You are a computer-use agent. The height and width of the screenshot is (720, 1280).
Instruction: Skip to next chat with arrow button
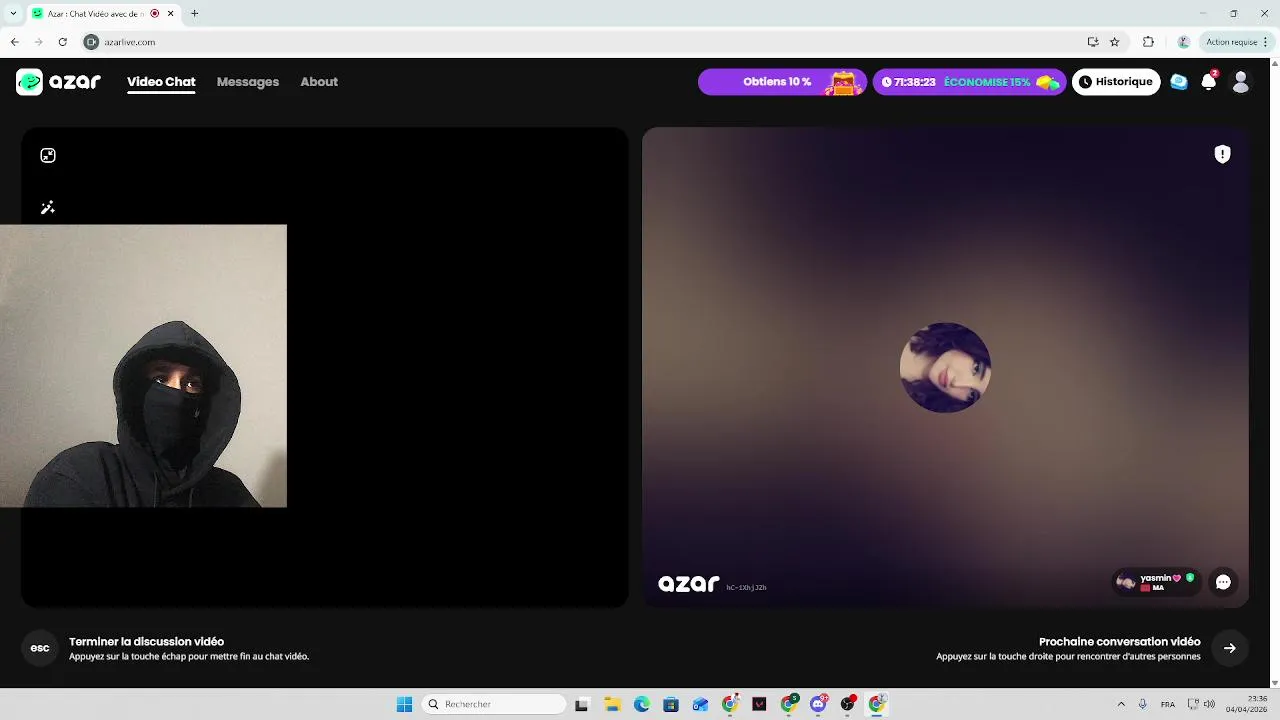[x=1230, y=648]
